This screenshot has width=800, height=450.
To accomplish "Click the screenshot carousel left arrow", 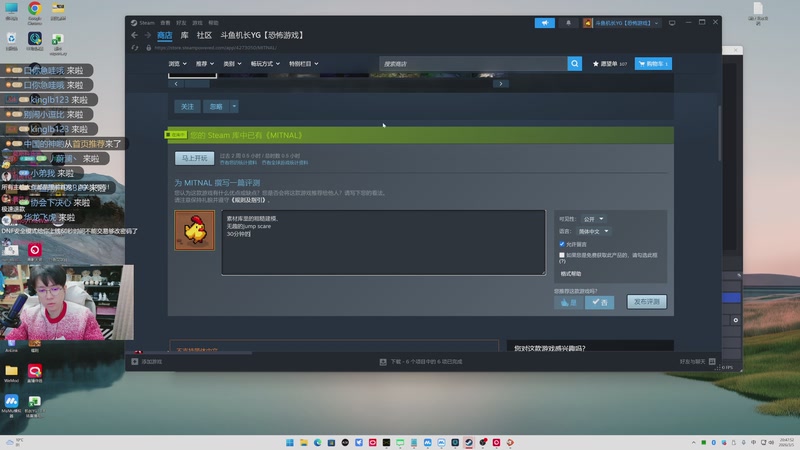I will click(x=176, y=84).
